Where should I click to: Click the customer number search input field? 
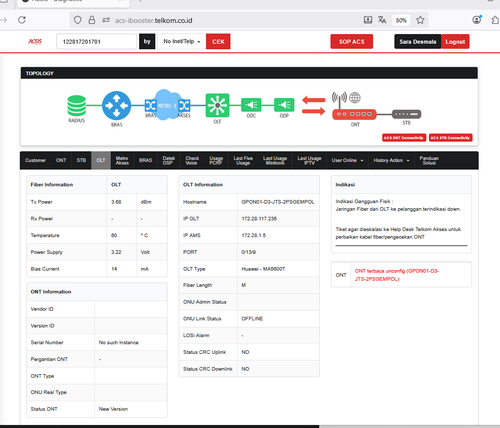point(97,42)
